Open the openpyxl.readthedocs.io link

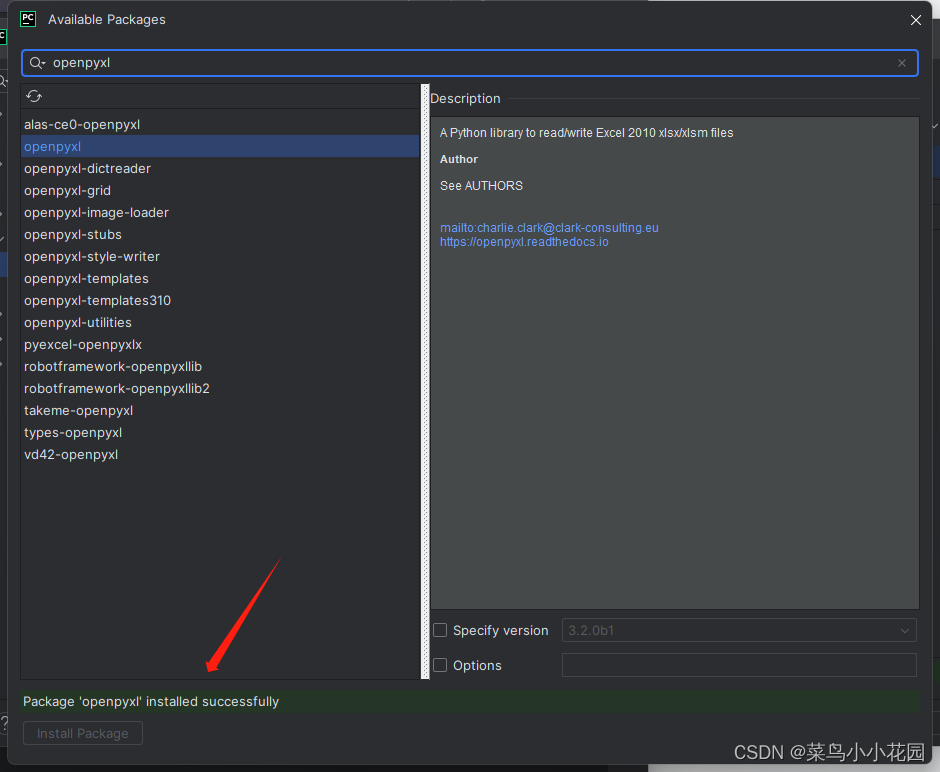pyautogui.click(x=524, y=242)
